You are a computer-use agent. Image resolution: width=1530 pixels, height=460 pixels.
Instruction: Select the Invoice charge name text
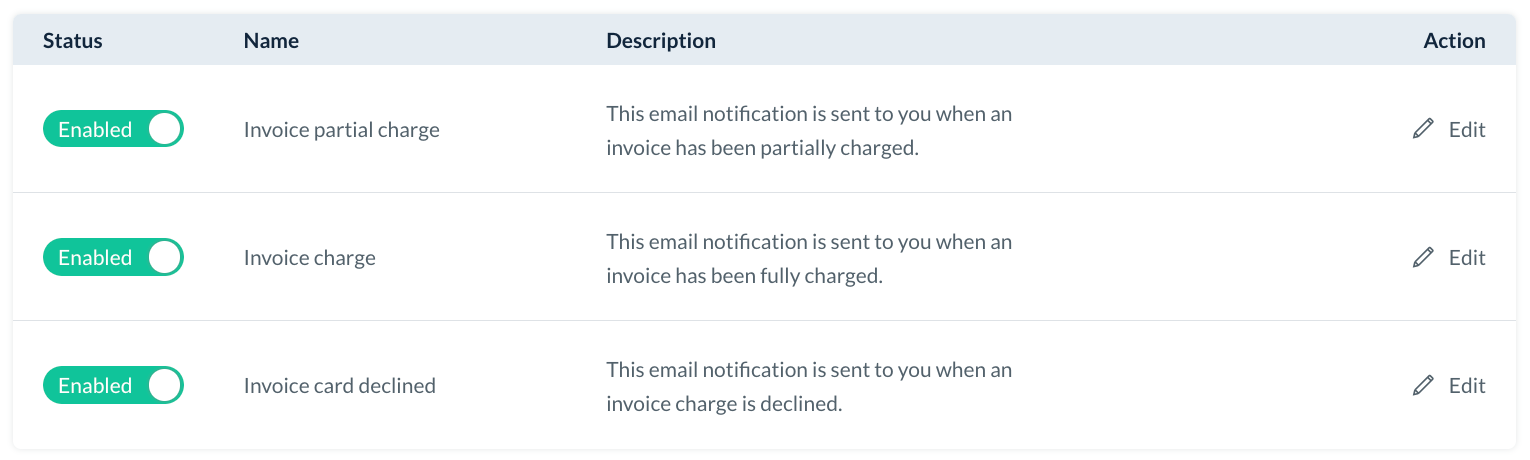(x=309, y=258)
